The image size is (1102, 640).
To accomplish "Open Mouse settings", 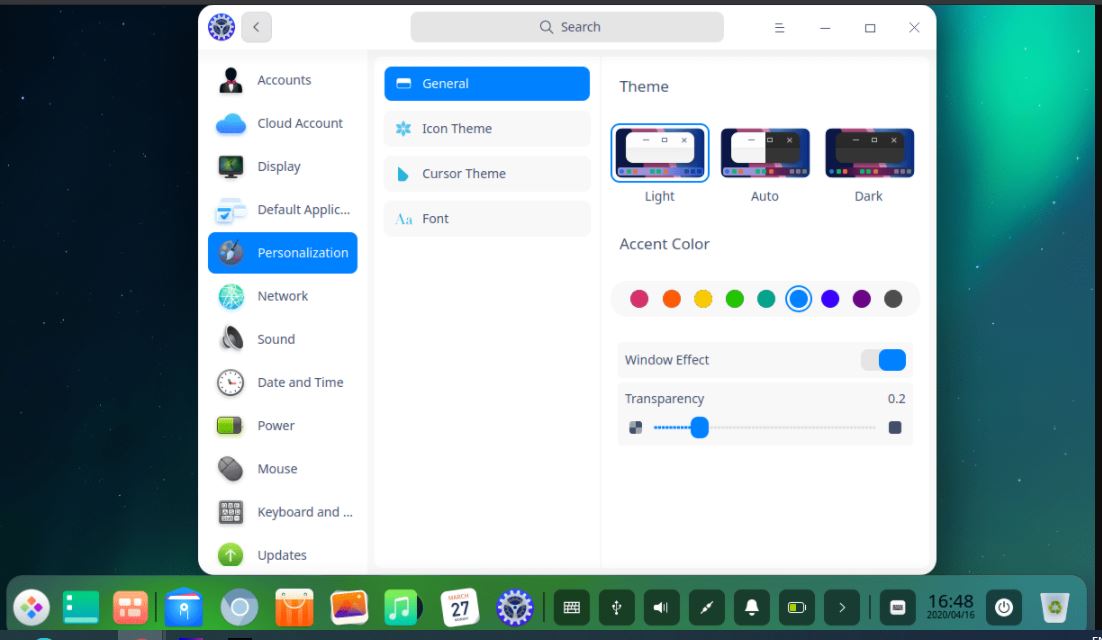I will coord(283,469).
